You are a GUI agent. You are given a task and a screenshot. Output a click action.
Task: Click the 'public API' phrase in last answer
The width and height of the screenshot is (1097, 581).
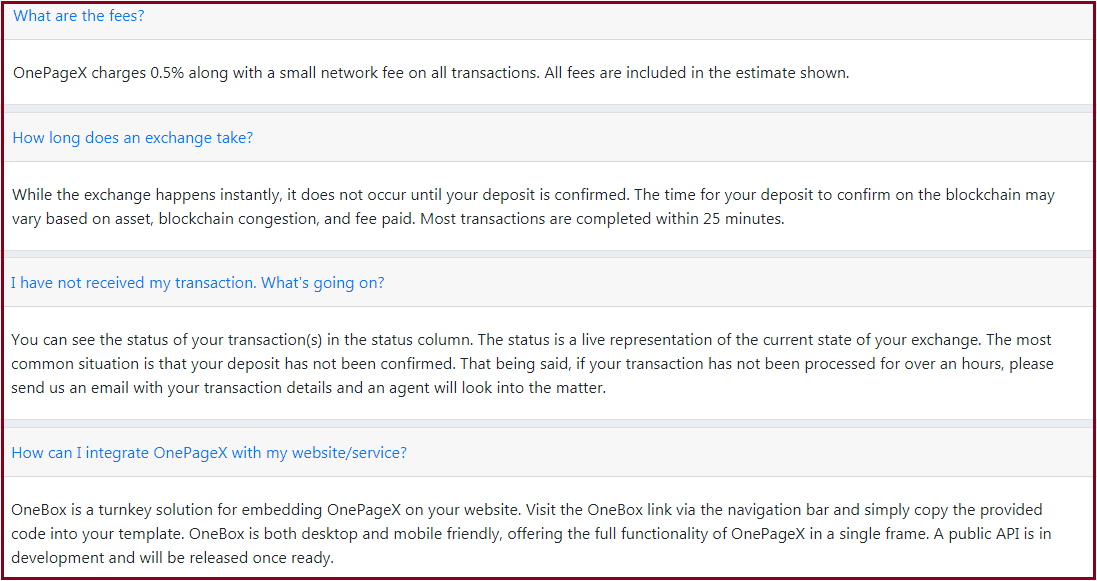click(977, 533)
